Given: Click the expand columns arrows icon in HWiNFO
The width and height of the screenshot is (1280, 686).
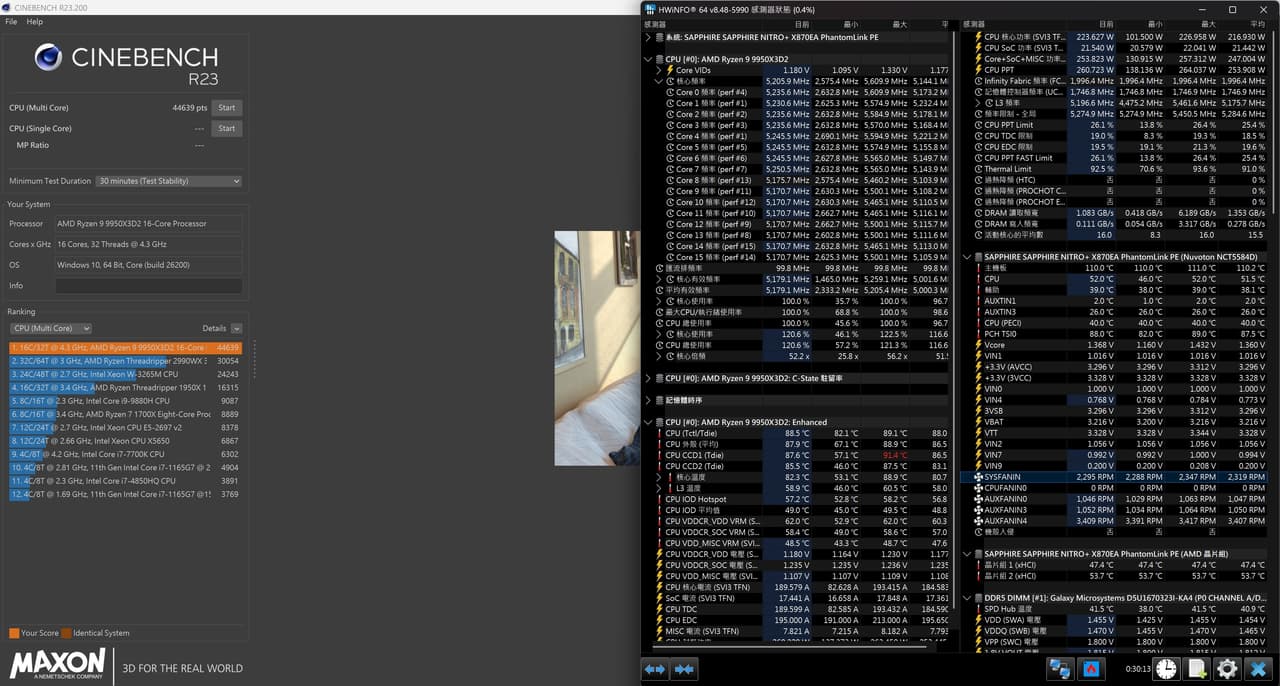Looking at the screenshot, I should pyautogui.click(x=654, y=669).
